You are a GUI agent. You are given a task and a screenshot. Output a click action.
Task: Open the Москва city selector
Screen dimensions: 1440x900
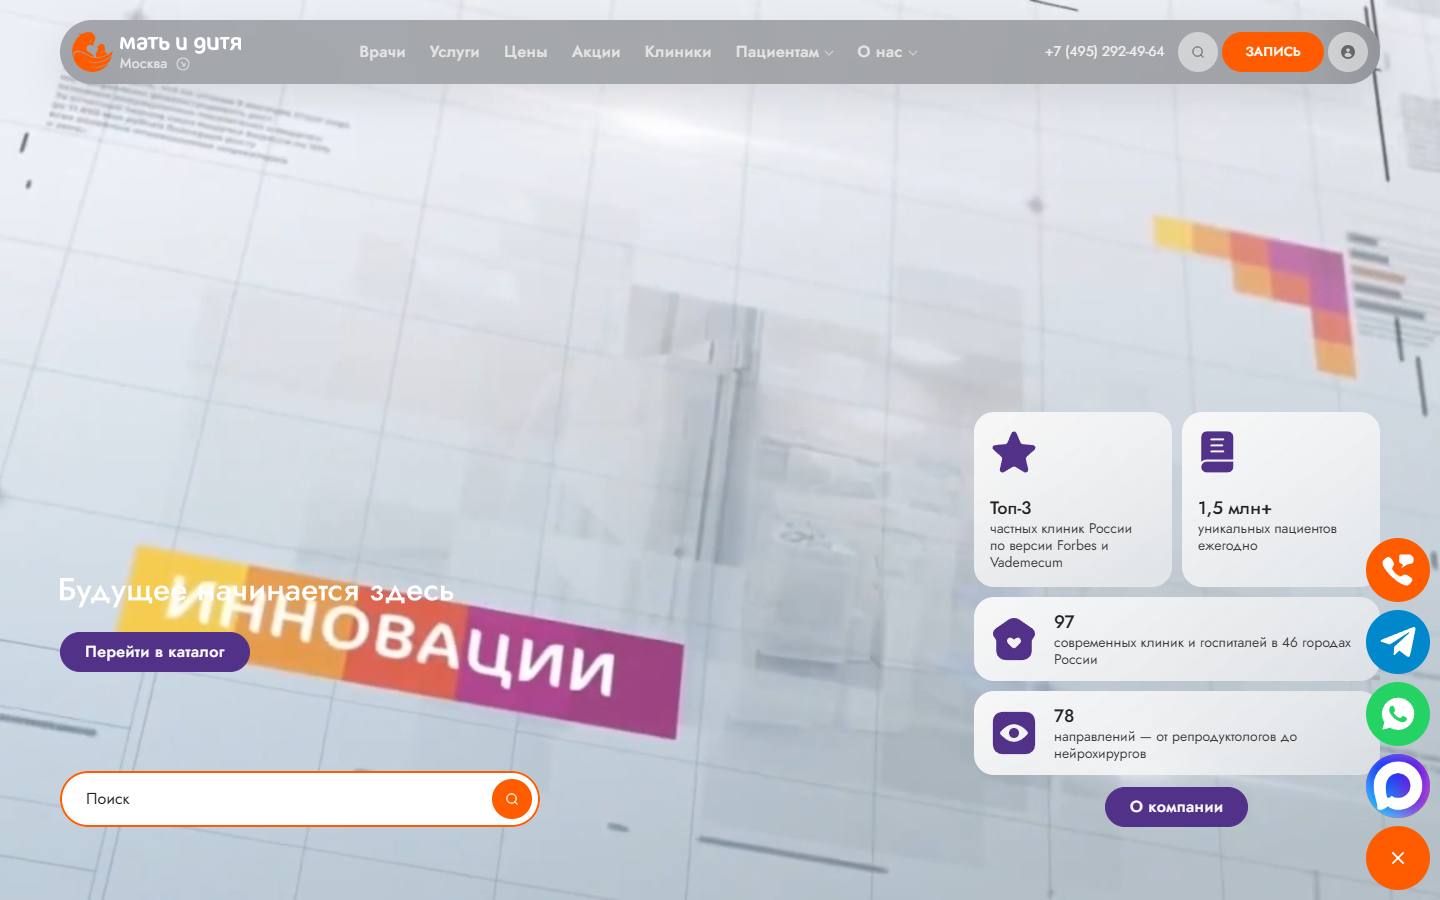[154, 64]
